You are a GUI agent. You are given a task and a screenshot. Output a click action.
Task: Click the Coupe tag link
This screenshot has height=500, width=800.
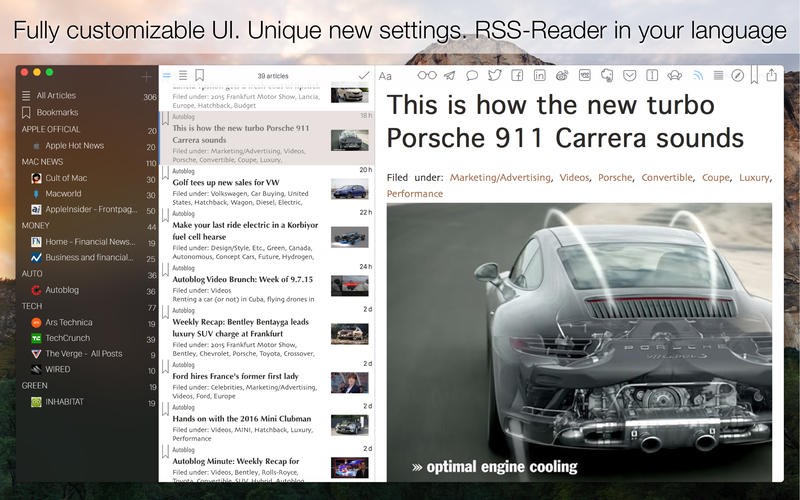tap(716, 178)
